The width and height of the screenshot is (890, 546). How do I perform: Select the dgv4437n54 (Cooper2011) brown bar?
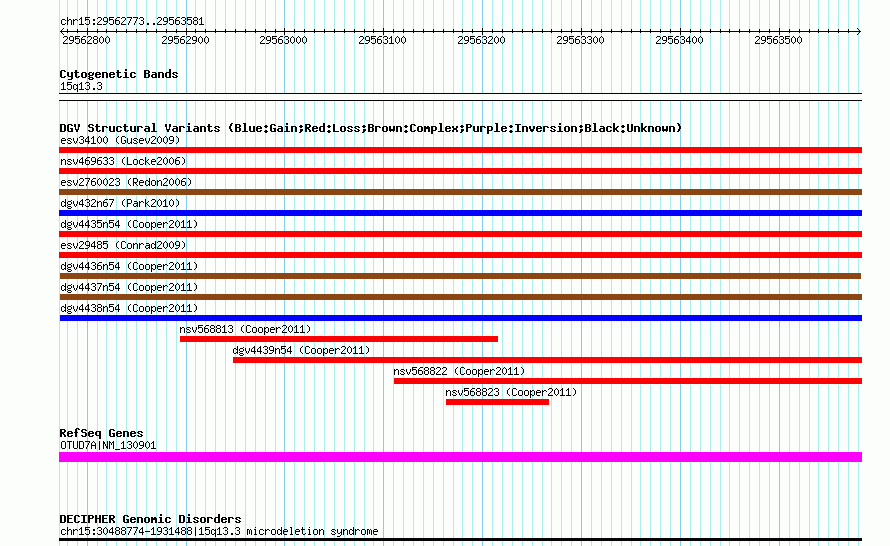pos(460,297)
